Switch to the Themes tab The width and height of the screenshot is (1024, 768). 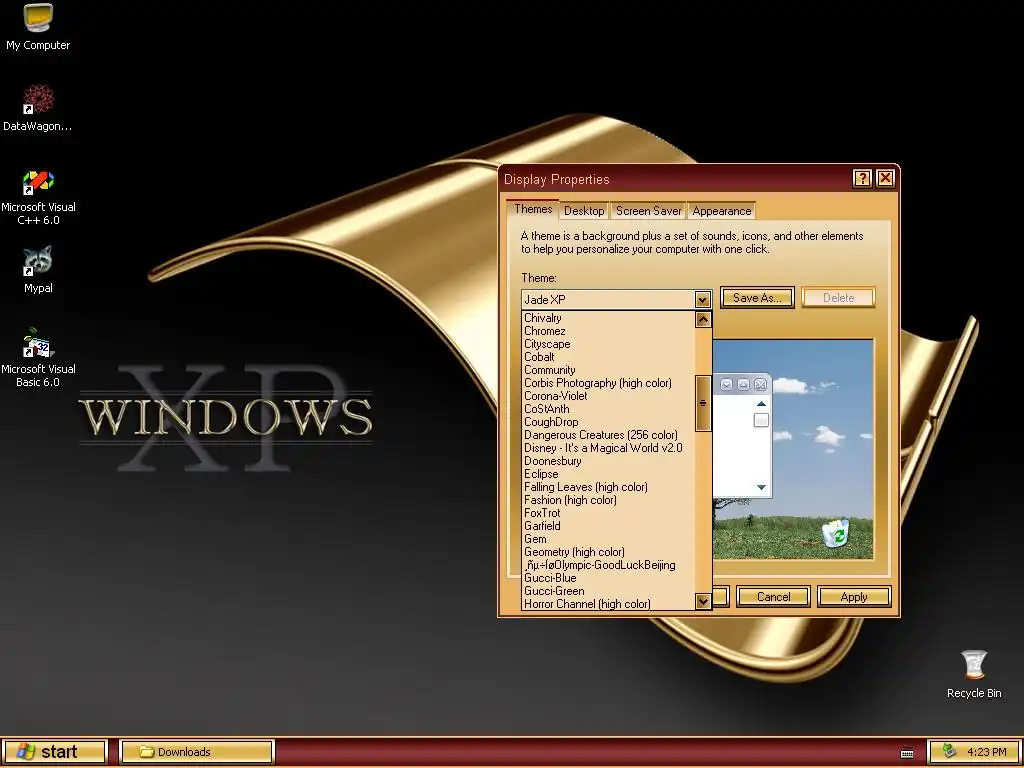[x=533, y=209]
